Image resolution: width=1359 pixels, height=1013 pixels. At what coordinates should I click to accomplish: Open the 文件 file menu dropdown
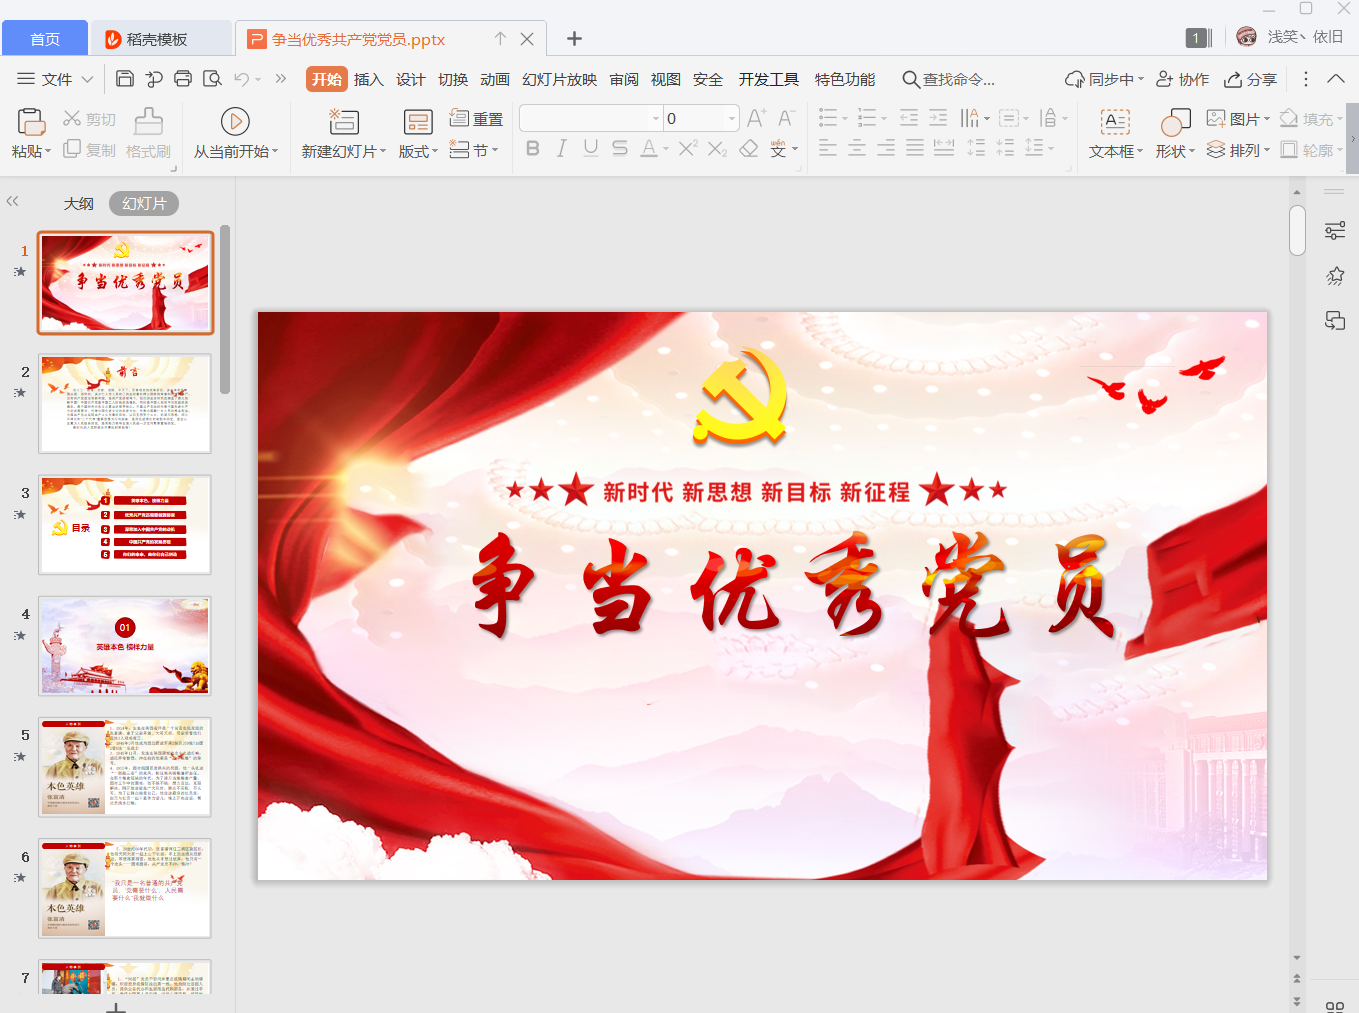(55, 79)
